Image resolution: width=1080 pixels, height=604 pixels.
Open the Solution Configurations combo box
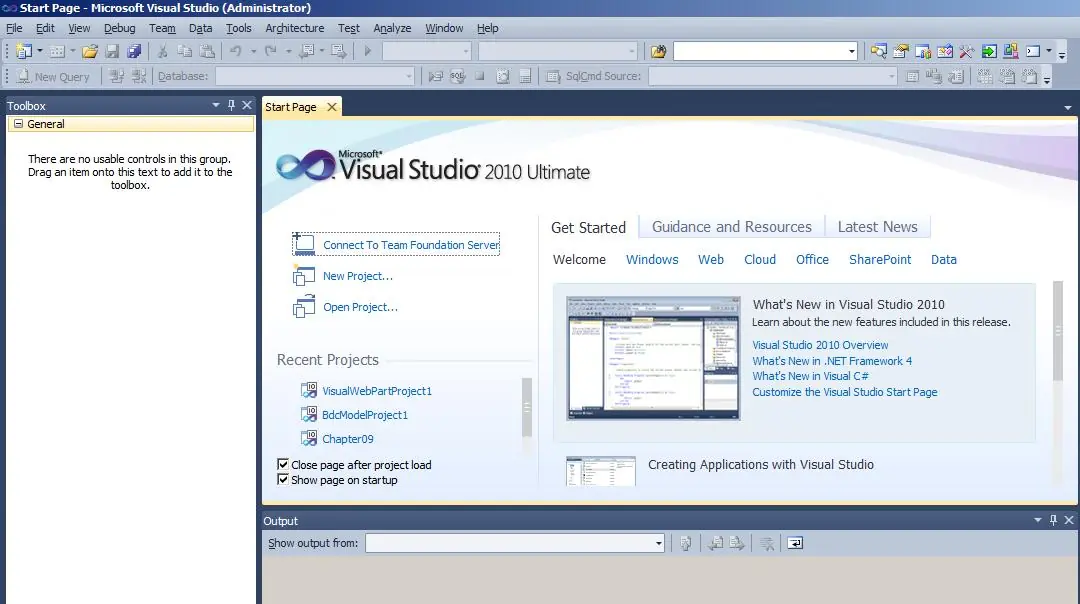point(426,52)
